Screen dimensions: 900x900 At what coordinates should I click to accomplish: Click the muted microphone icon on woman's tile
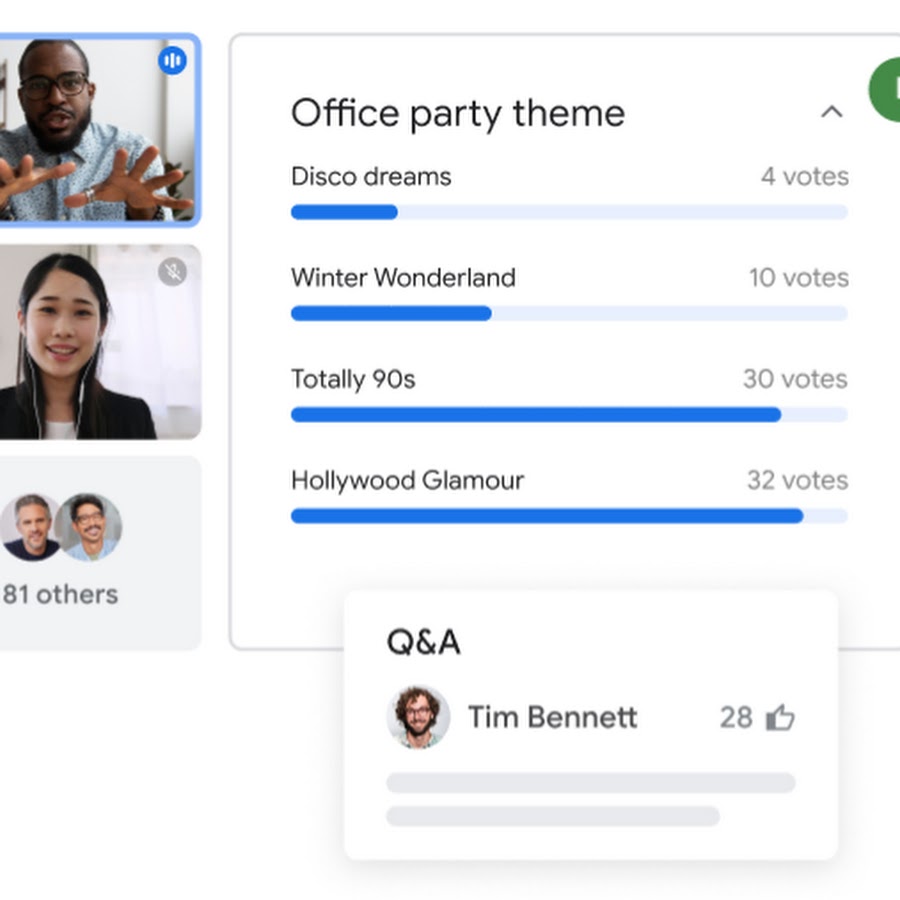tap(172, 271)
